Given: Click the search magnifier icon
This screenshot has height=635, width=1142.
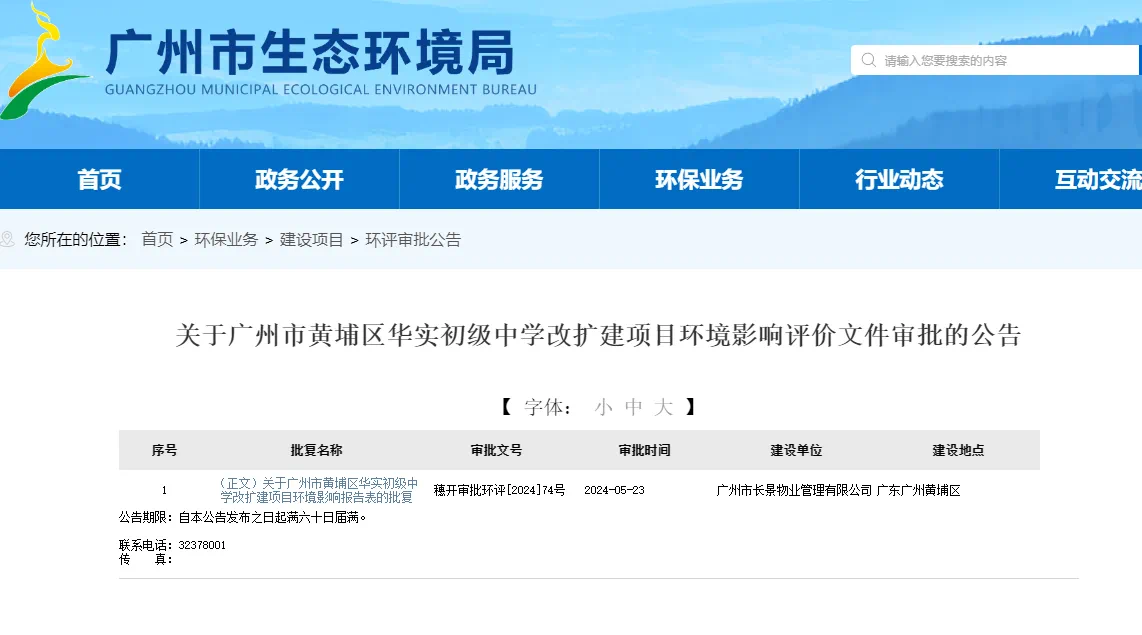Looking at the screenshot, I should tap(868, 60).
